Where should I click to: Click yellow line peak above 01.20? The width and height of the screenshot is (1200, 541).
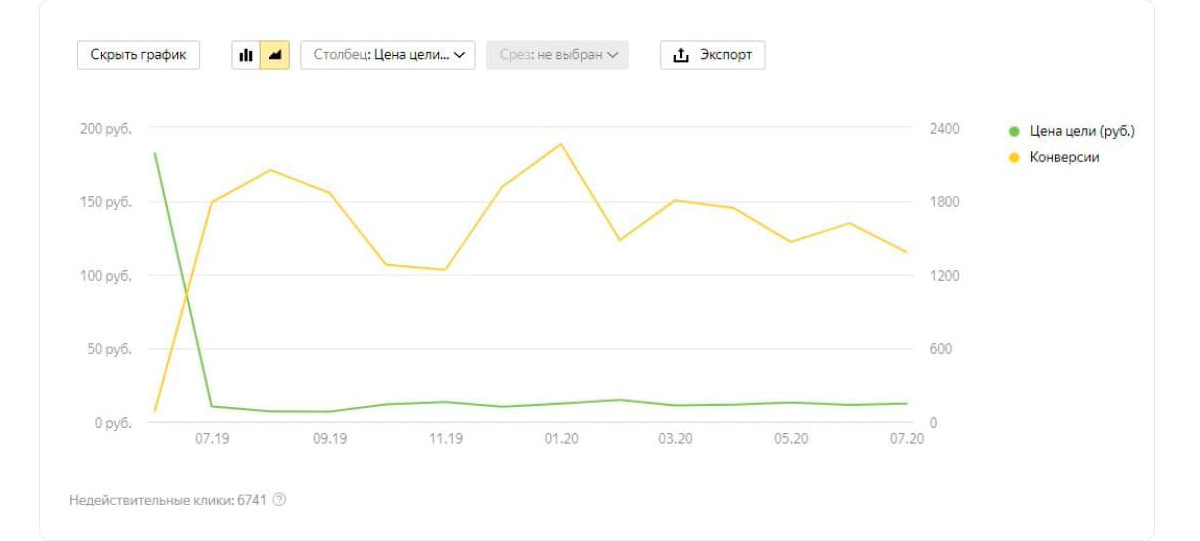click(x=561, y=144)
